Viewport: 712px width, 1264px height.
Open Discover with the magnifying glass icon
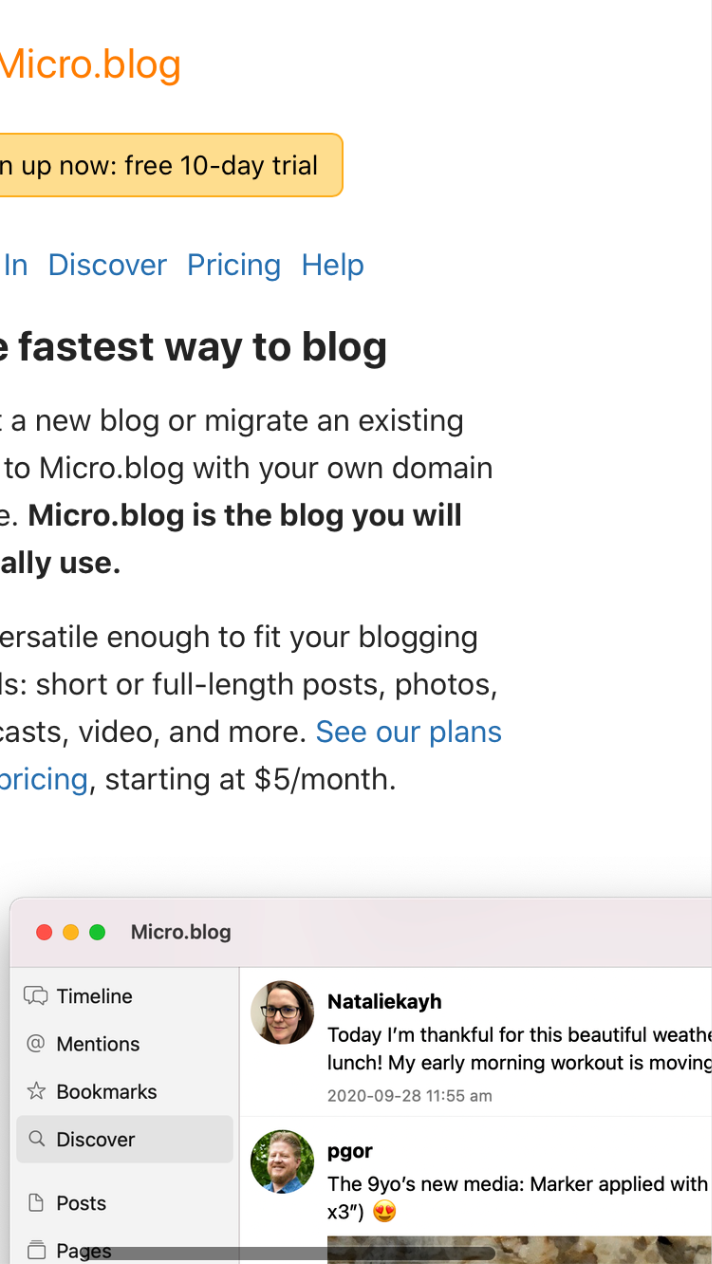click(36, 1139)
